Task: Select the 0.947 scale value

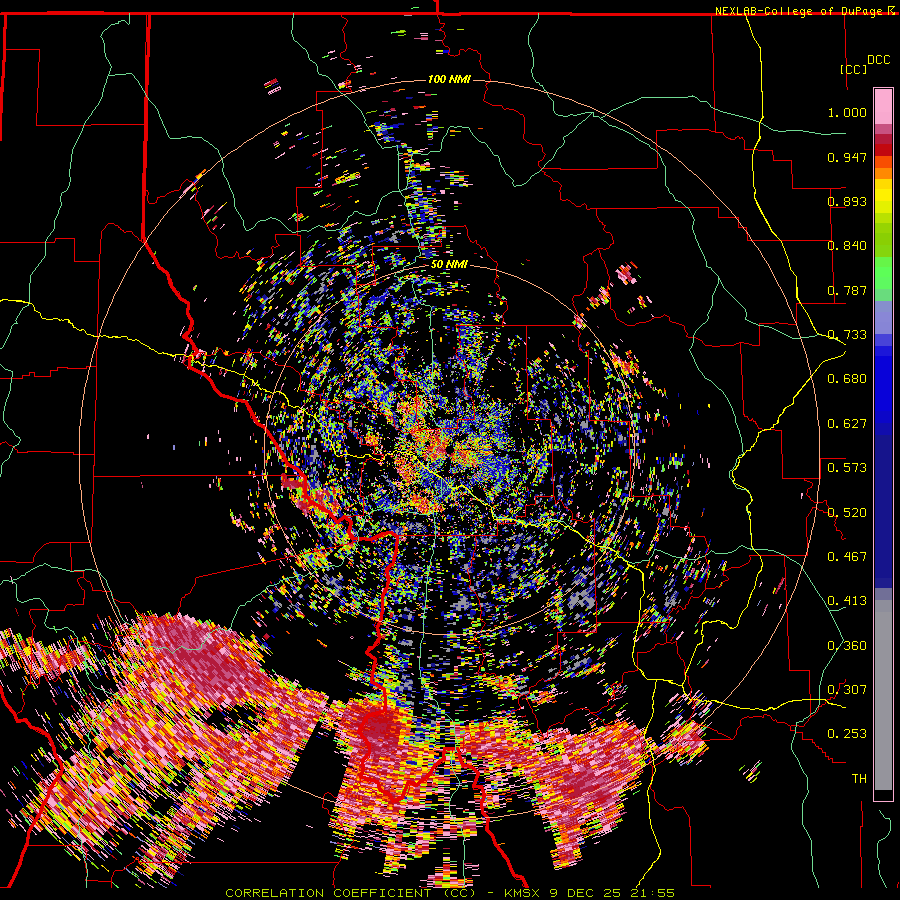Action: pos(847,157)
